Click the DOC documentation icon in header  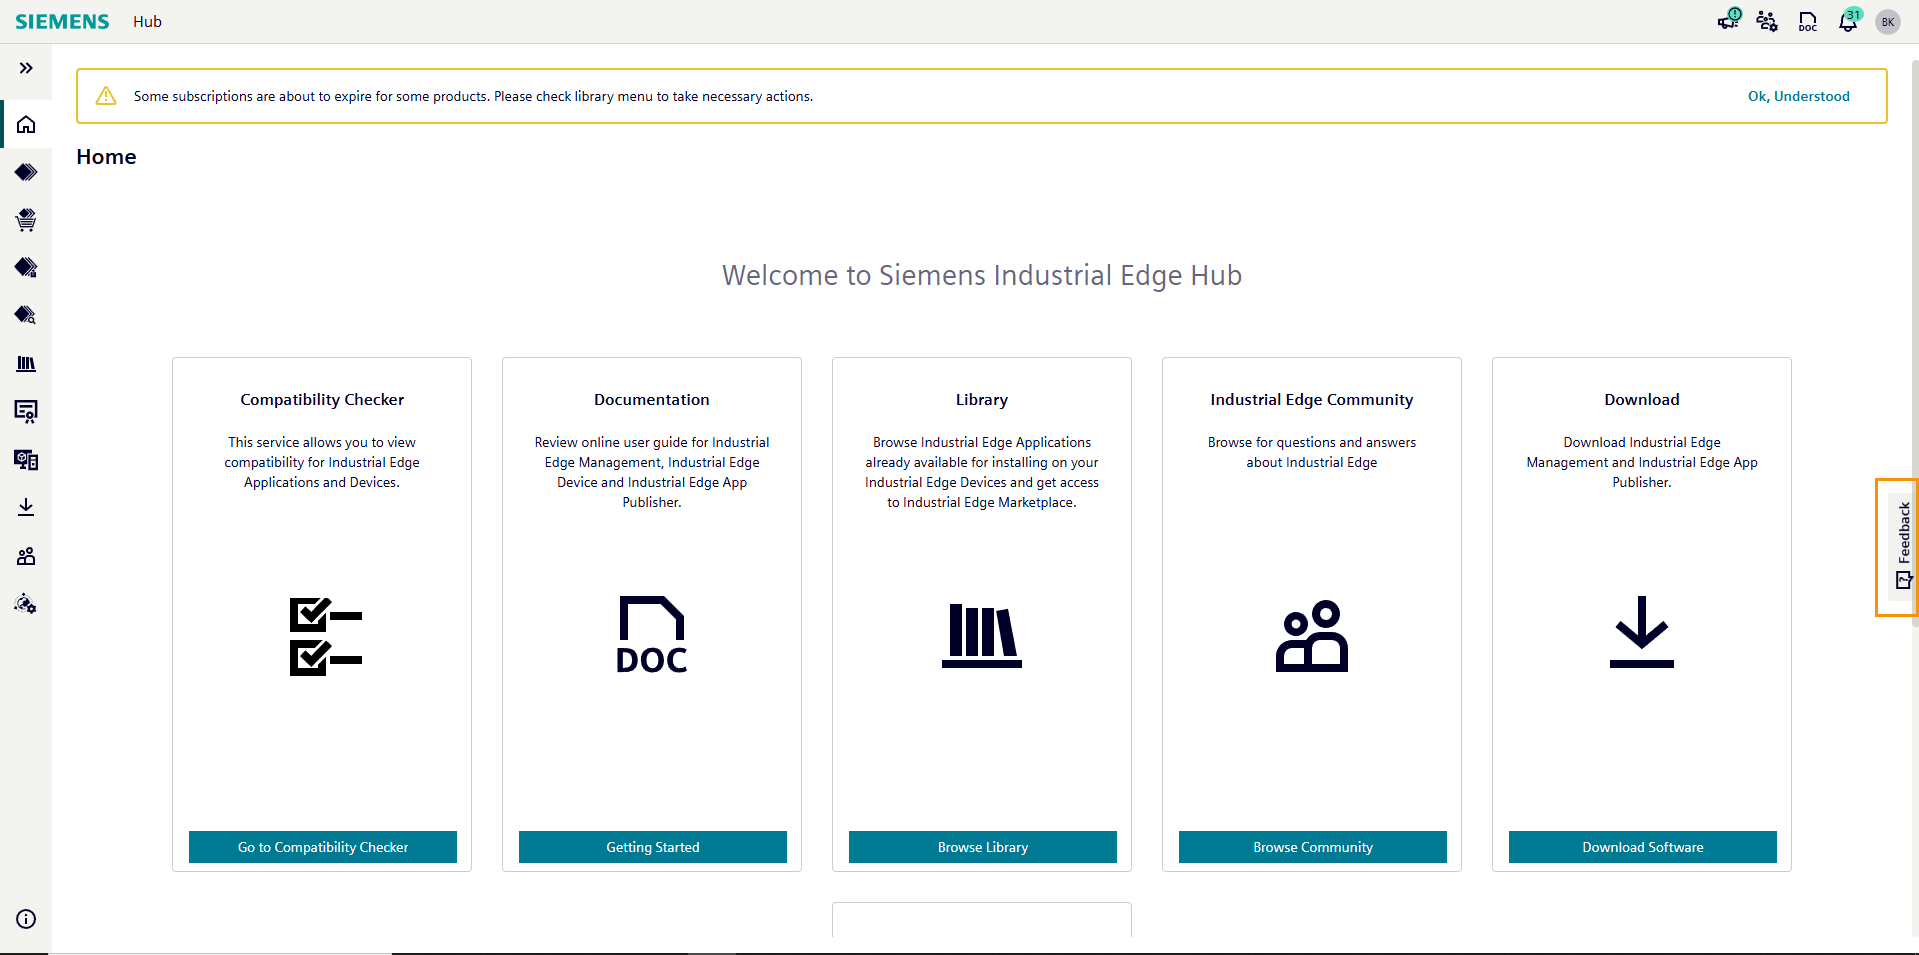tap(1808, 21)
